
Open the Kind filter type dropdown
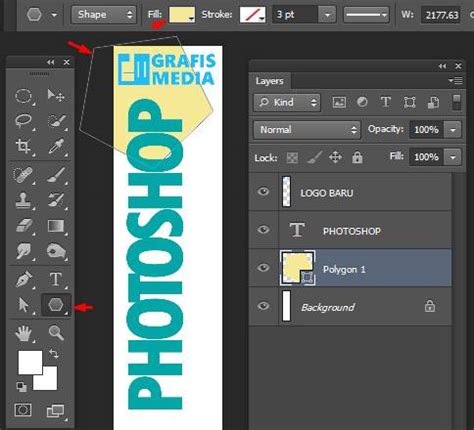287,102
